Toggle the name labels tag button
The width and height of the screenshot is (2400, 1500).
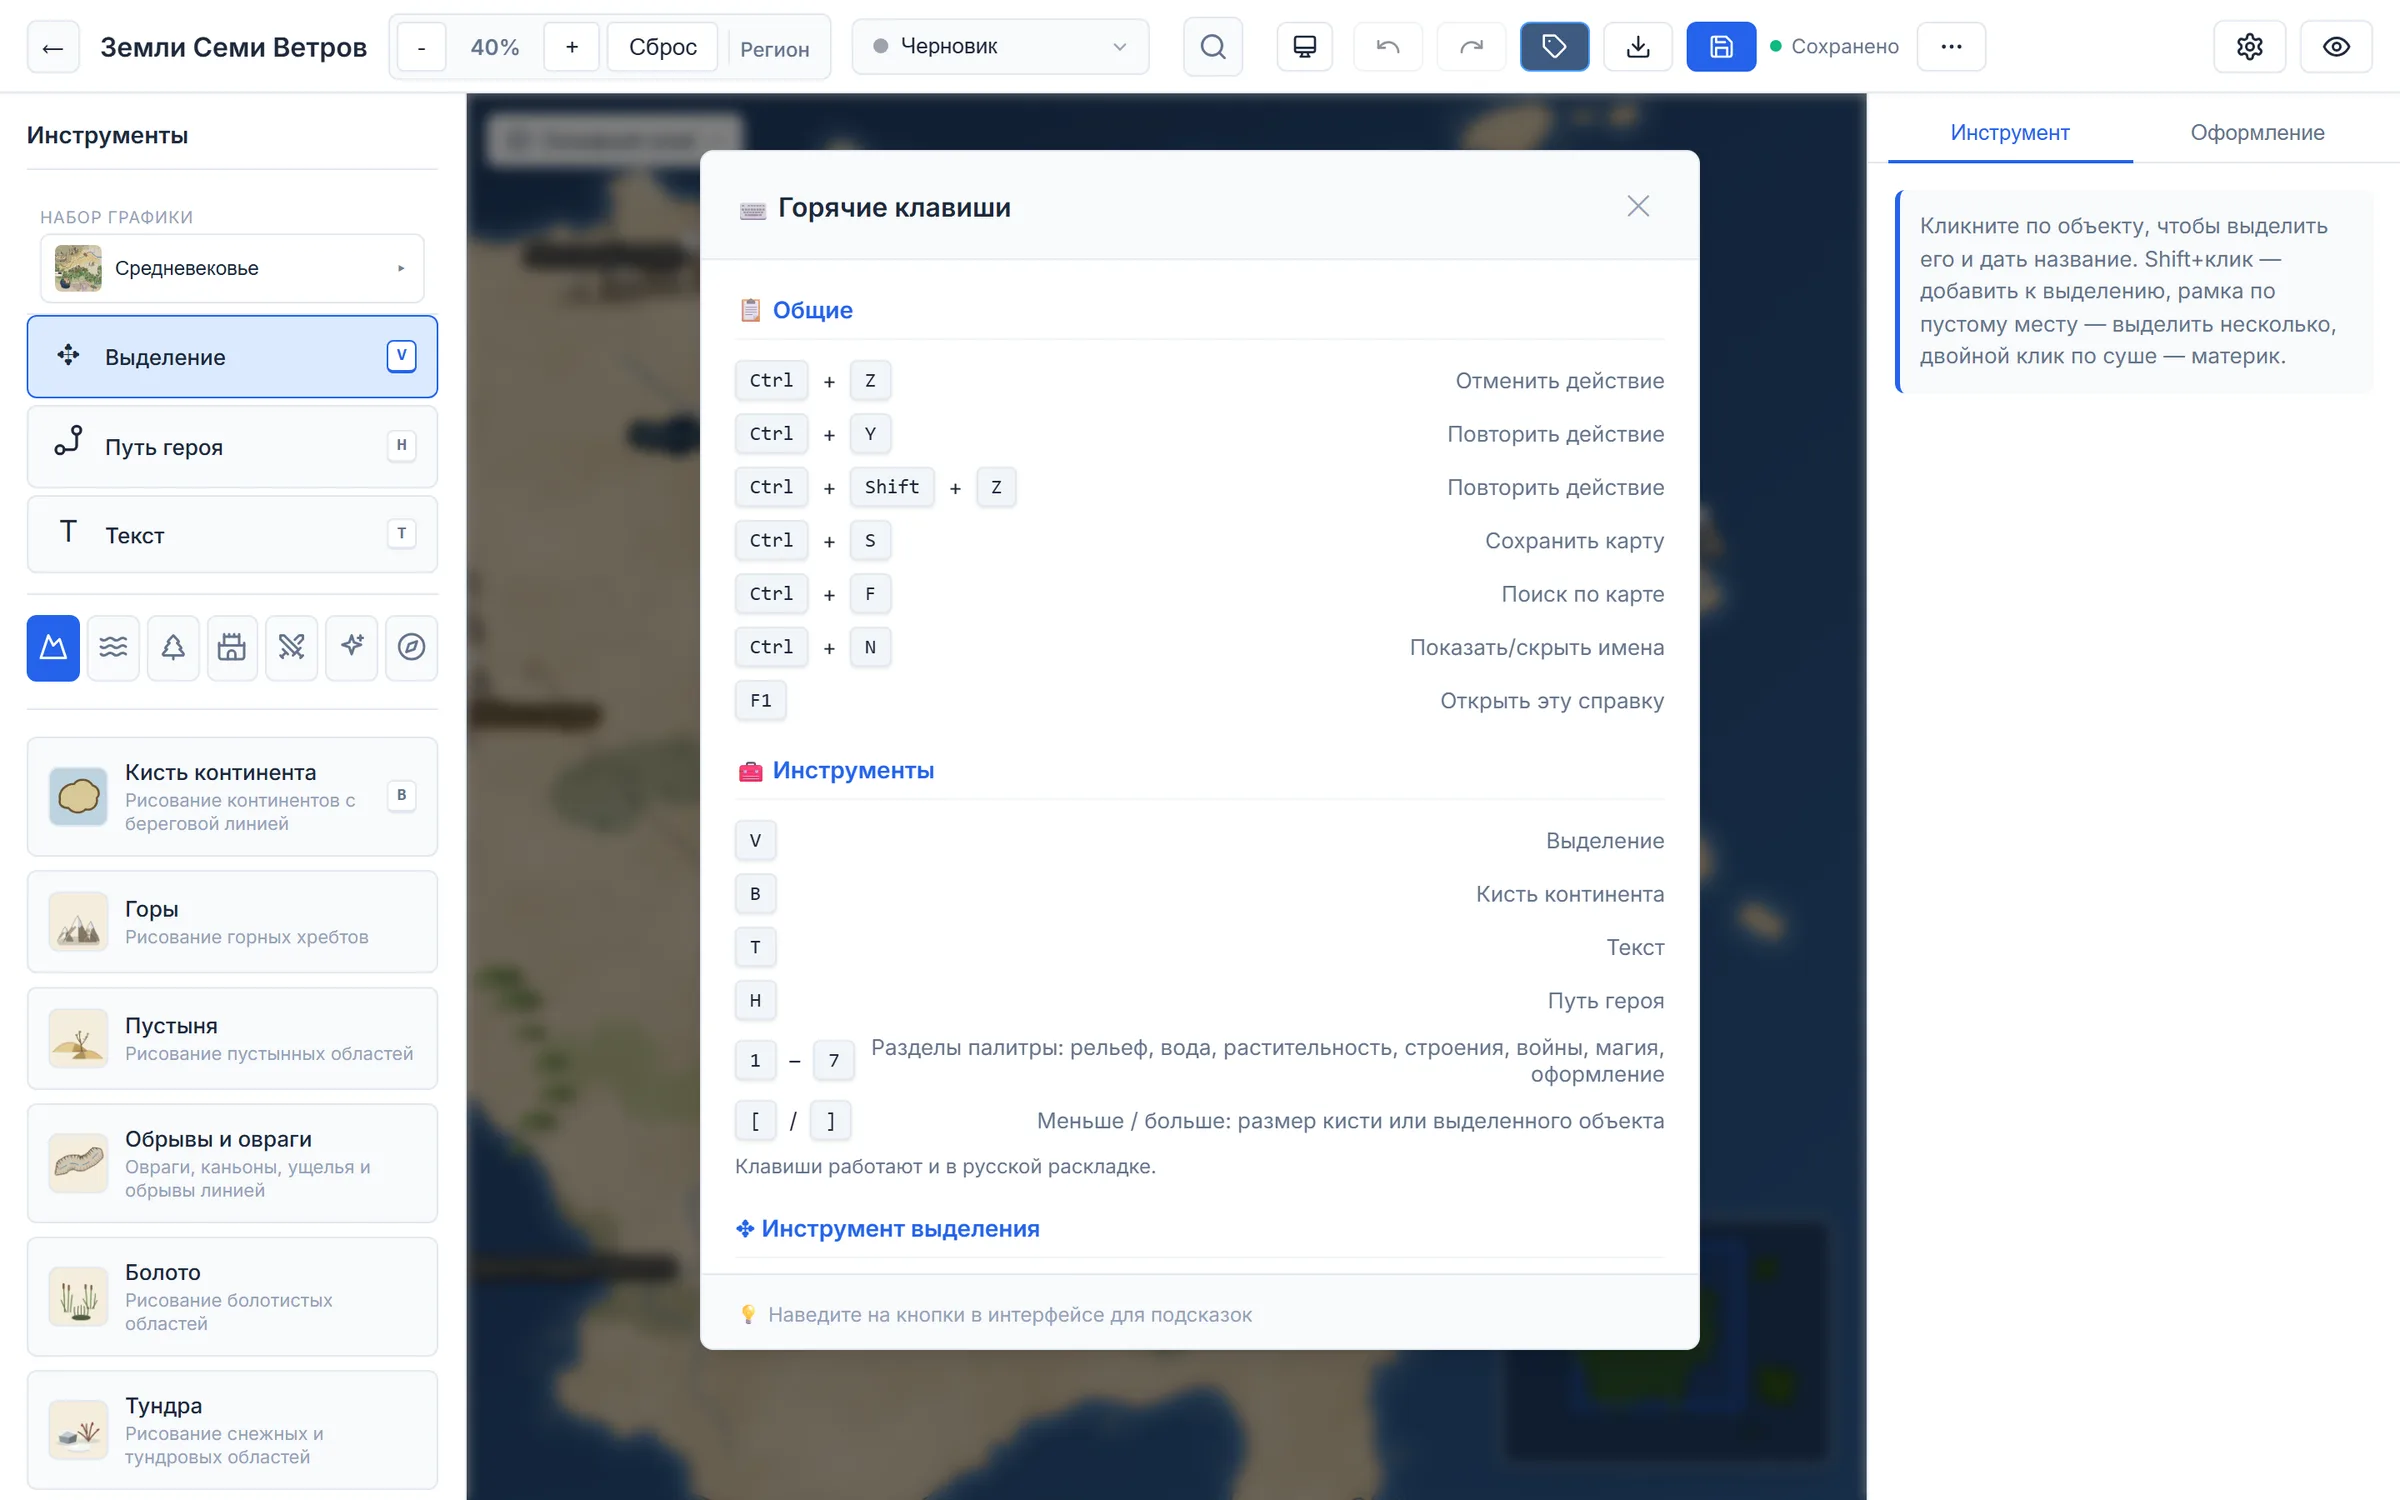(x=1554, y=47)
